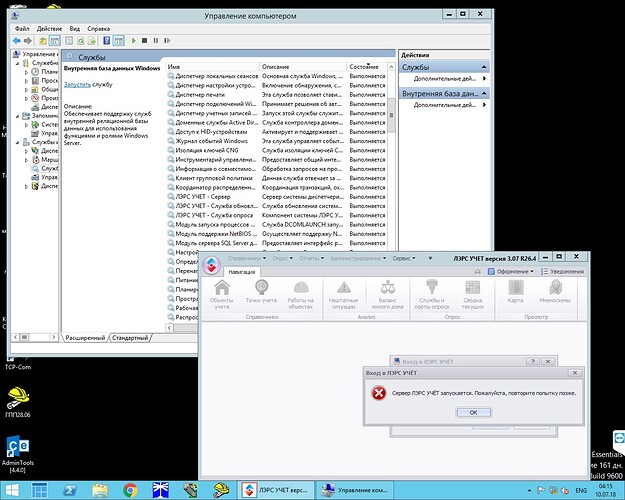Image resolution: width=625 pixels, height=500 pixels.
Task: Select the Журнал событий Windows service
Action: coord(276,141)
